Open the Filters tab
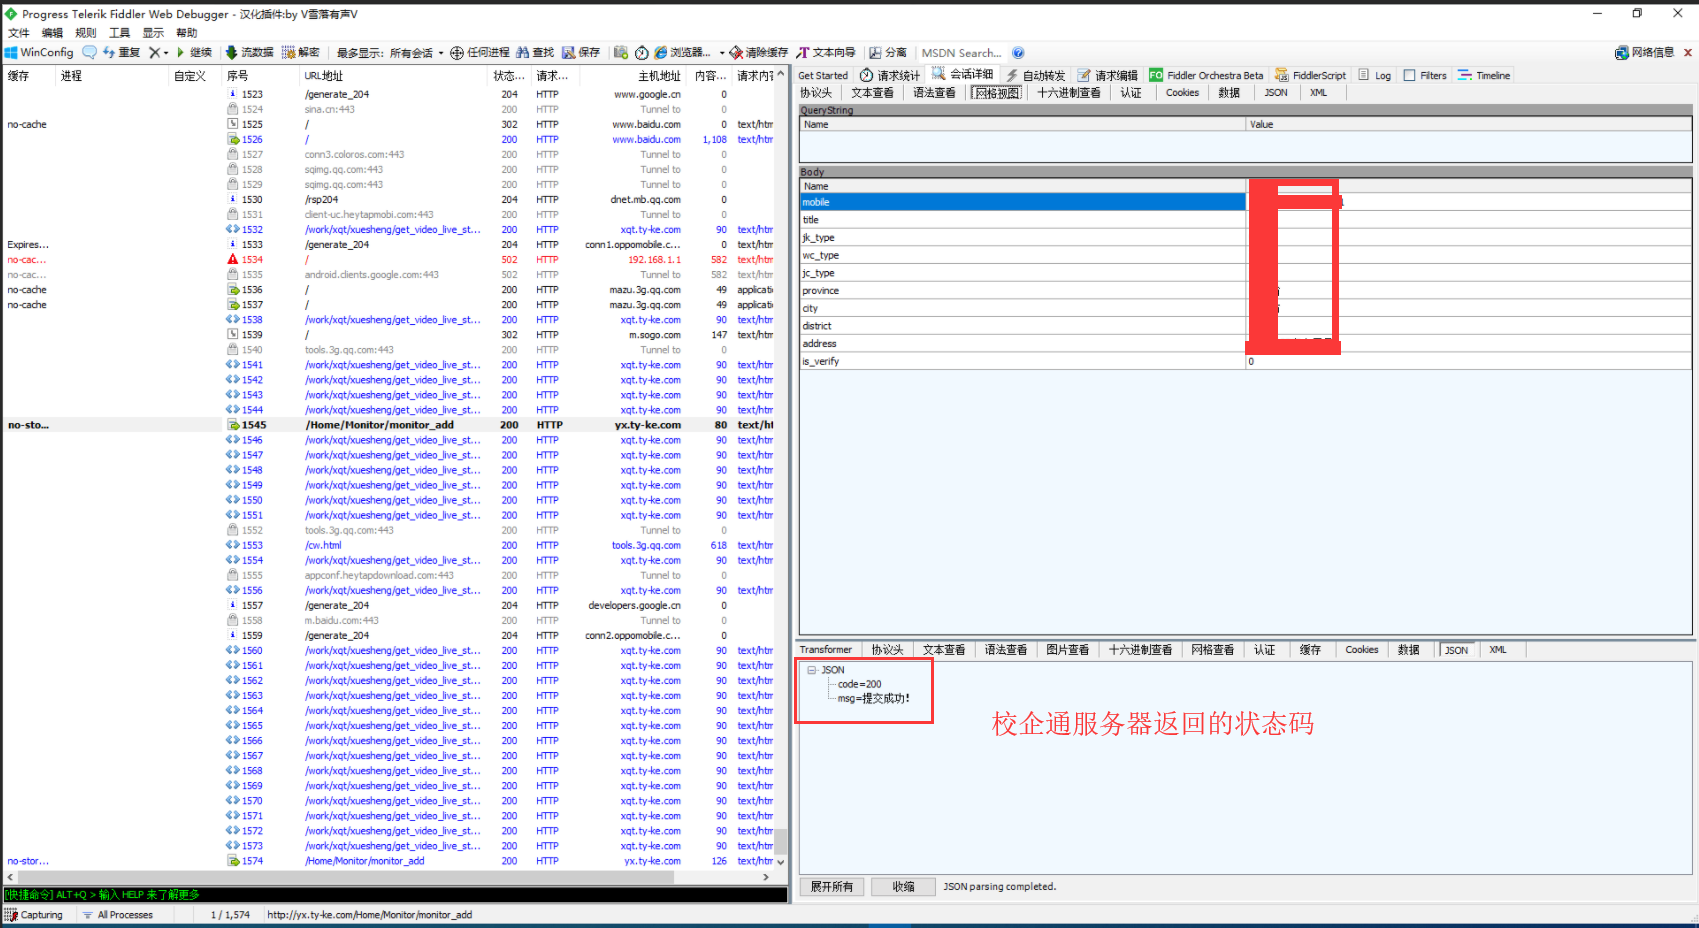 1424,75
